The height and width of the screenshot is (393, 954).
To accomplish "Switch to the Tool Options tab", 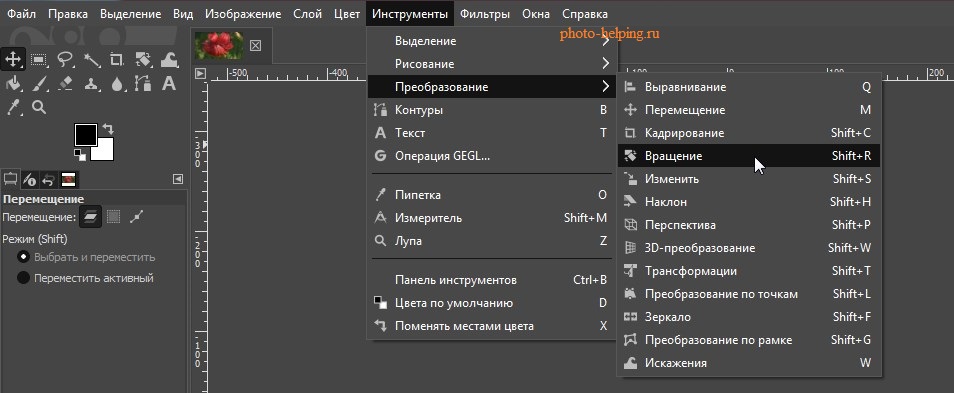I will (10, 179).
